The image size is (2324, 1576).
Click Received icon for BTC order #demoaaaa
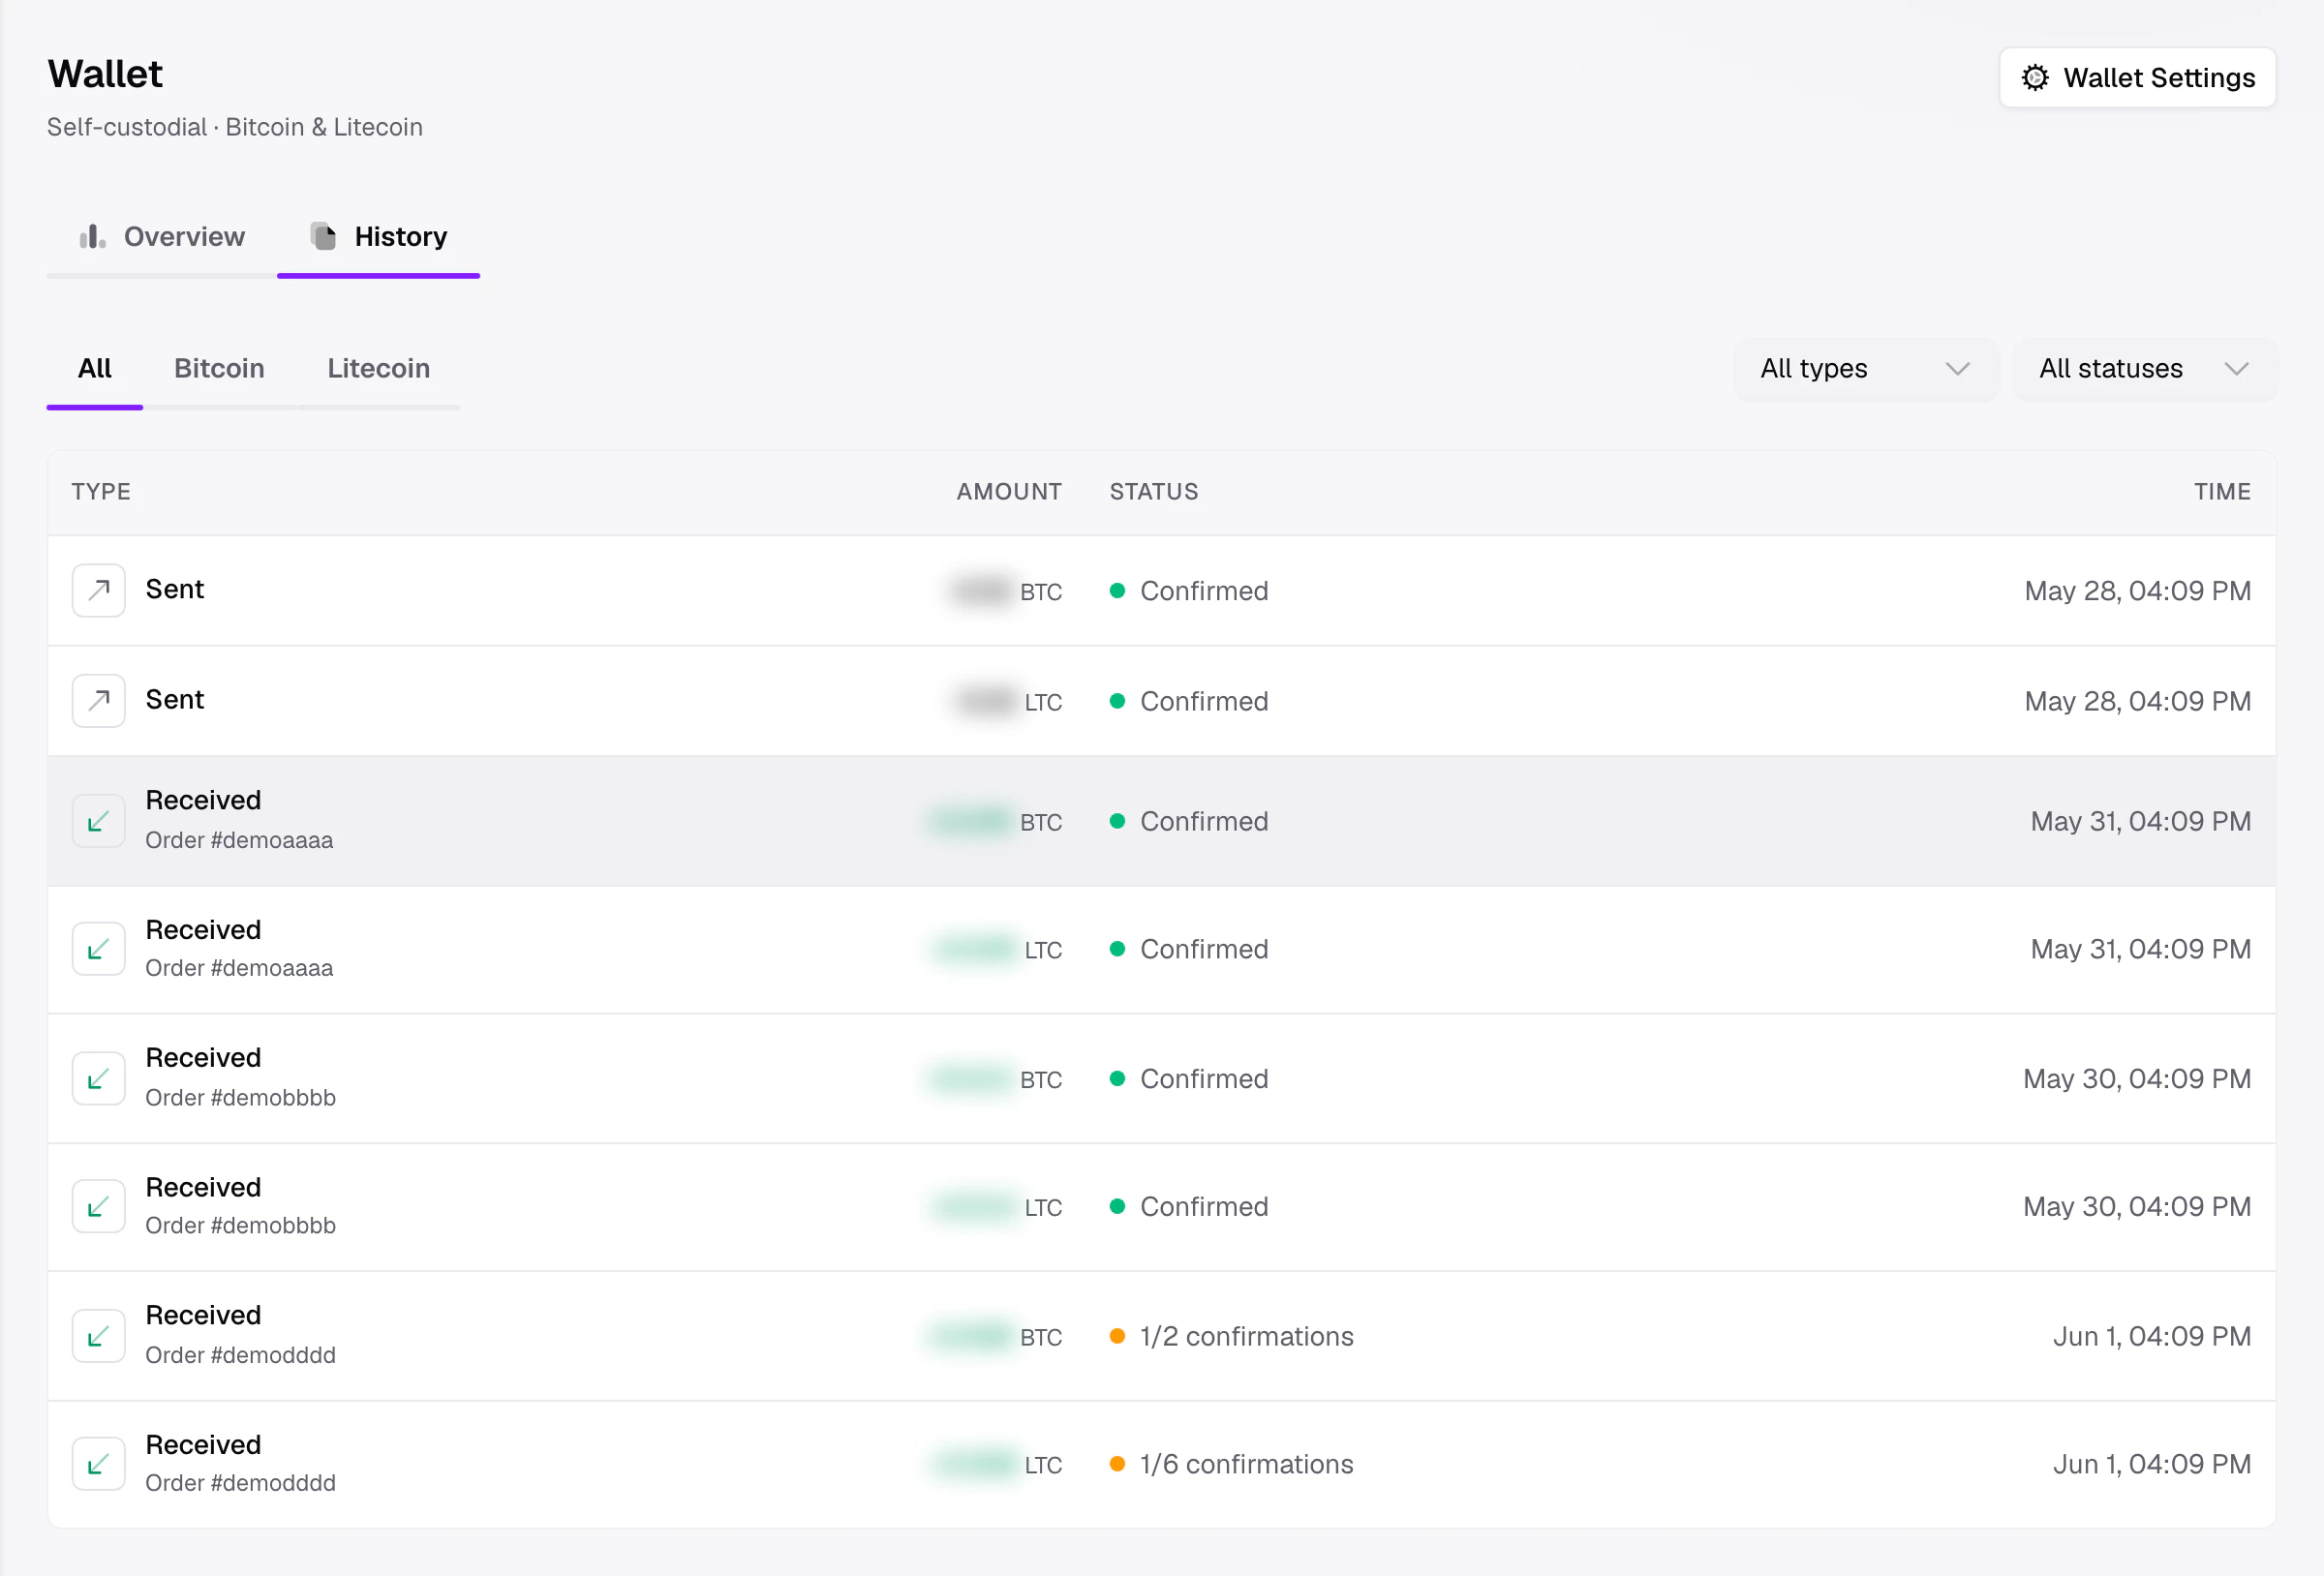pos(98,821)
